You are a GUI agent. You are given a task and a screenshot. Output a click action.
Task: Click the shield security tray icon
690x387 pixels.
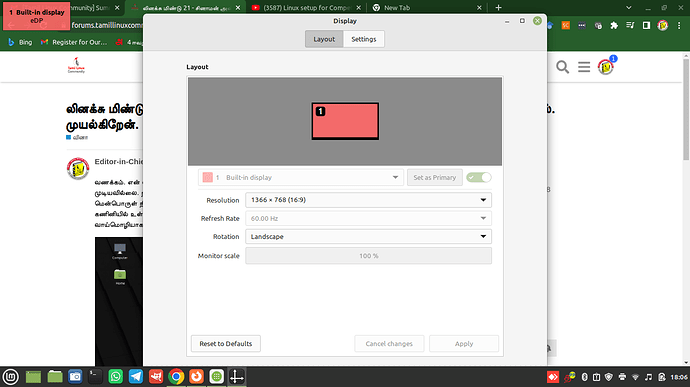point(609,377)
